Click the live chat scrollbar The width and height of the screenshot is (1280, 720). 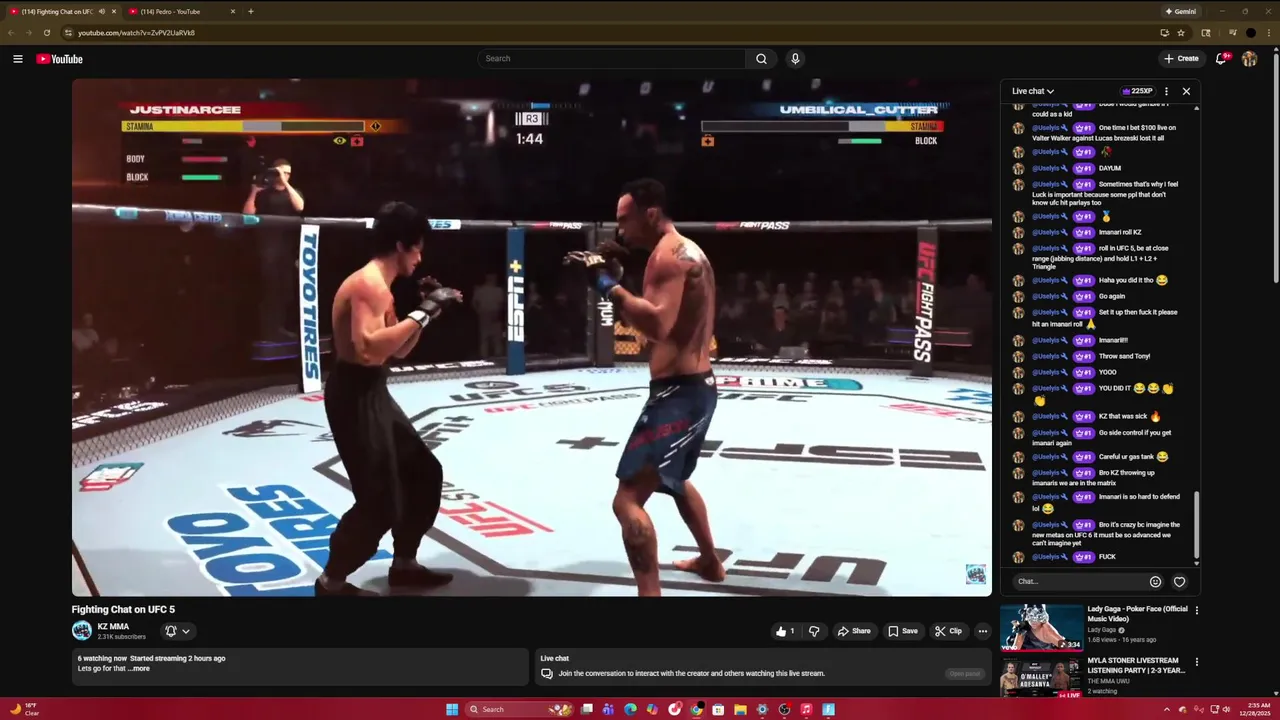1196,526
